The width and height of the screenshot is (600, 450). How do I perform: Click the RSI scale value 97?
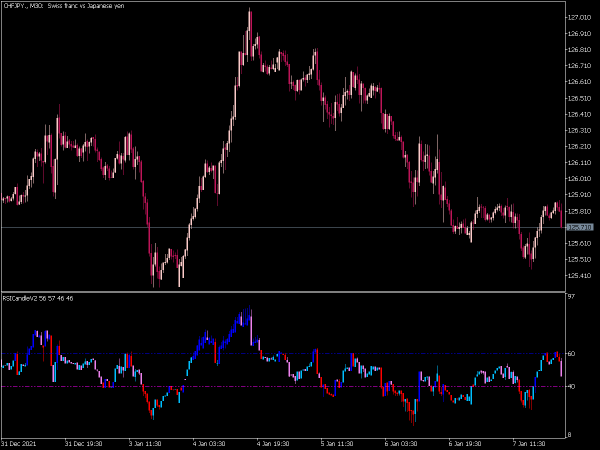coord(571,297)
